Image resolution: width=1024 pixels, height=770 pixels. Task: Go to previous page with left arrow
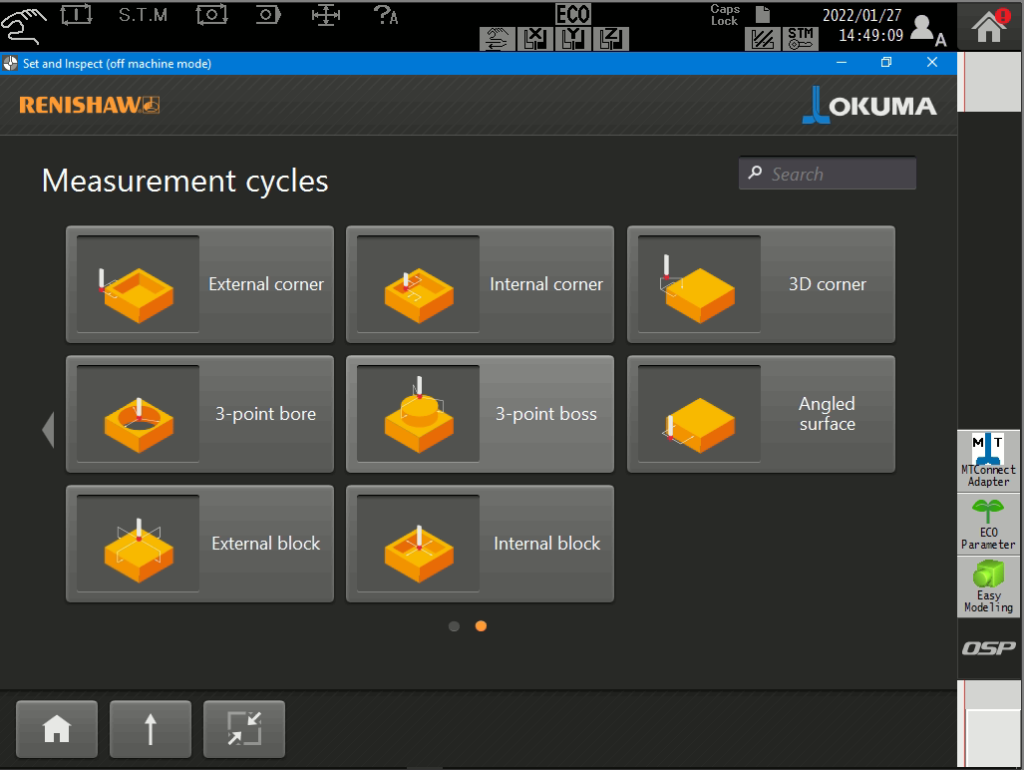pos(47,429)
